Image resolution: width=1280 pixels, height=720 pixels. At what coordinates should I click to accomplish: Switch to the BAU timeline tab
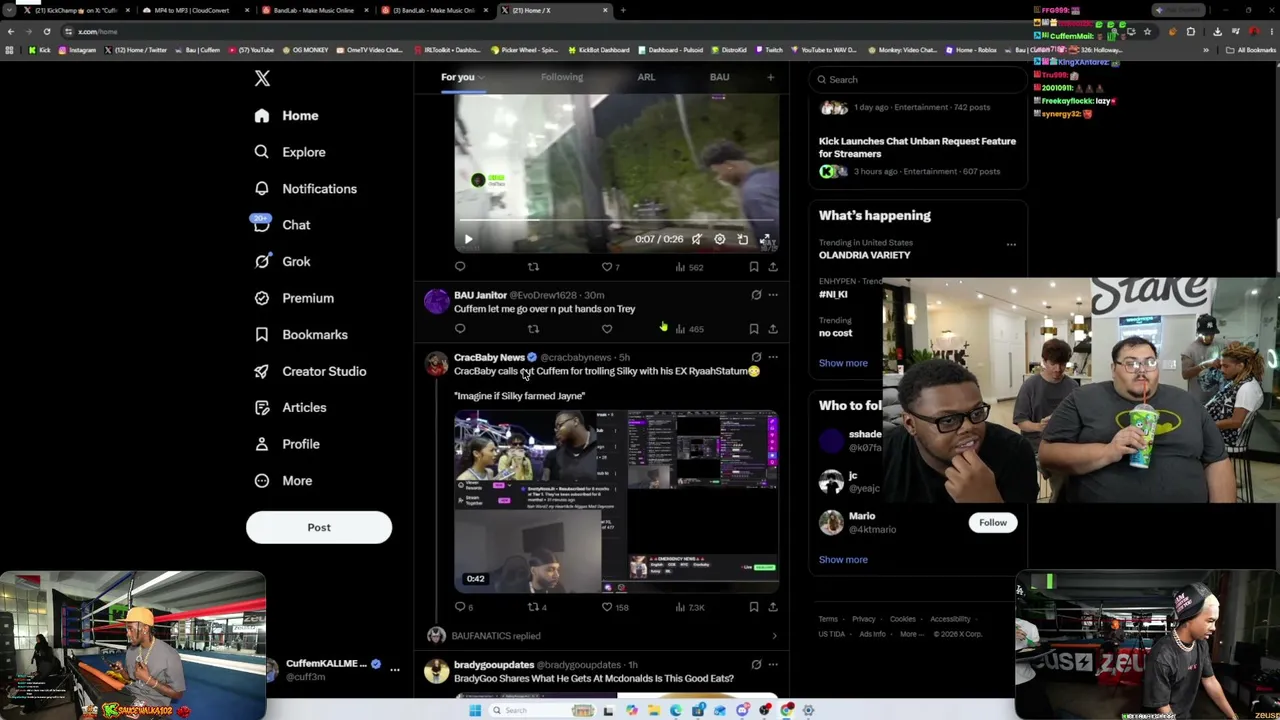coord(719,77)
